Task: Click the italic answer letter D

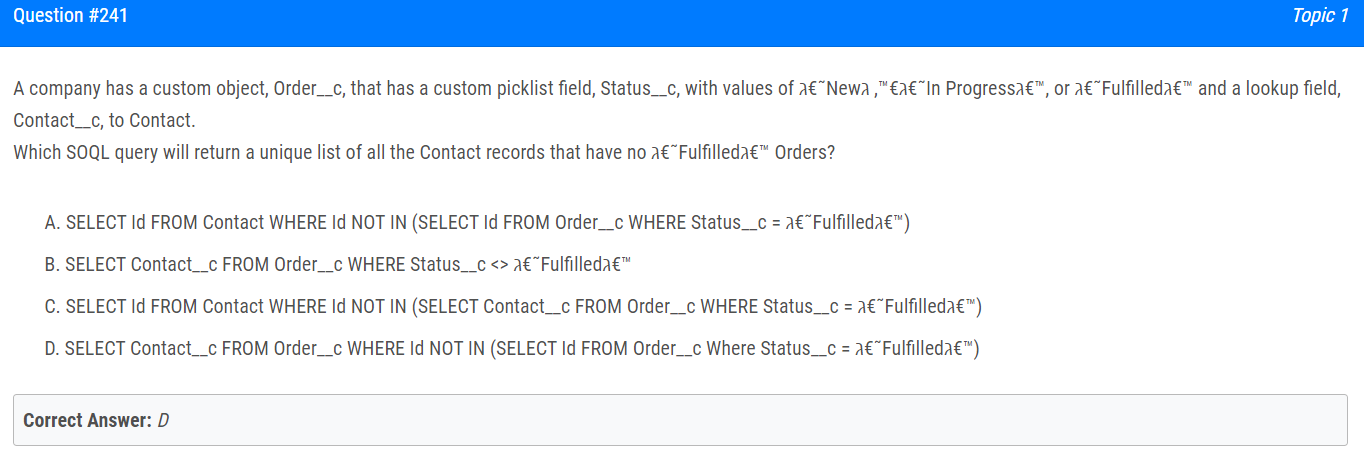Action: point(164,420)
